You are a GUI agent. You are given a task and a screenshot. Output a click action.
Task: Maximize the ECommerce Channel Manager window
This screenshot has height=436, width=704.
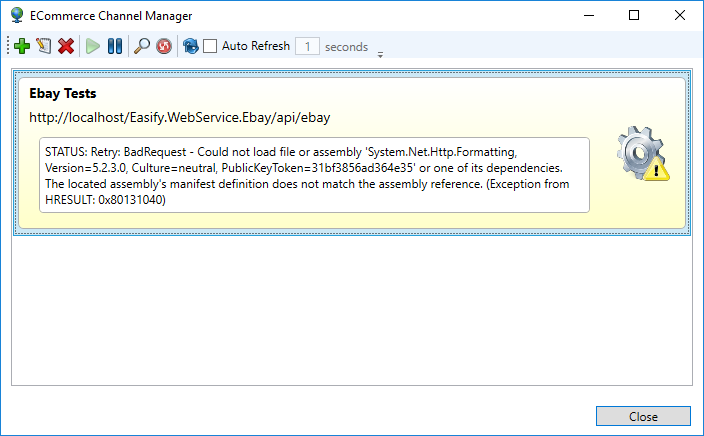(x=633, y=15)
